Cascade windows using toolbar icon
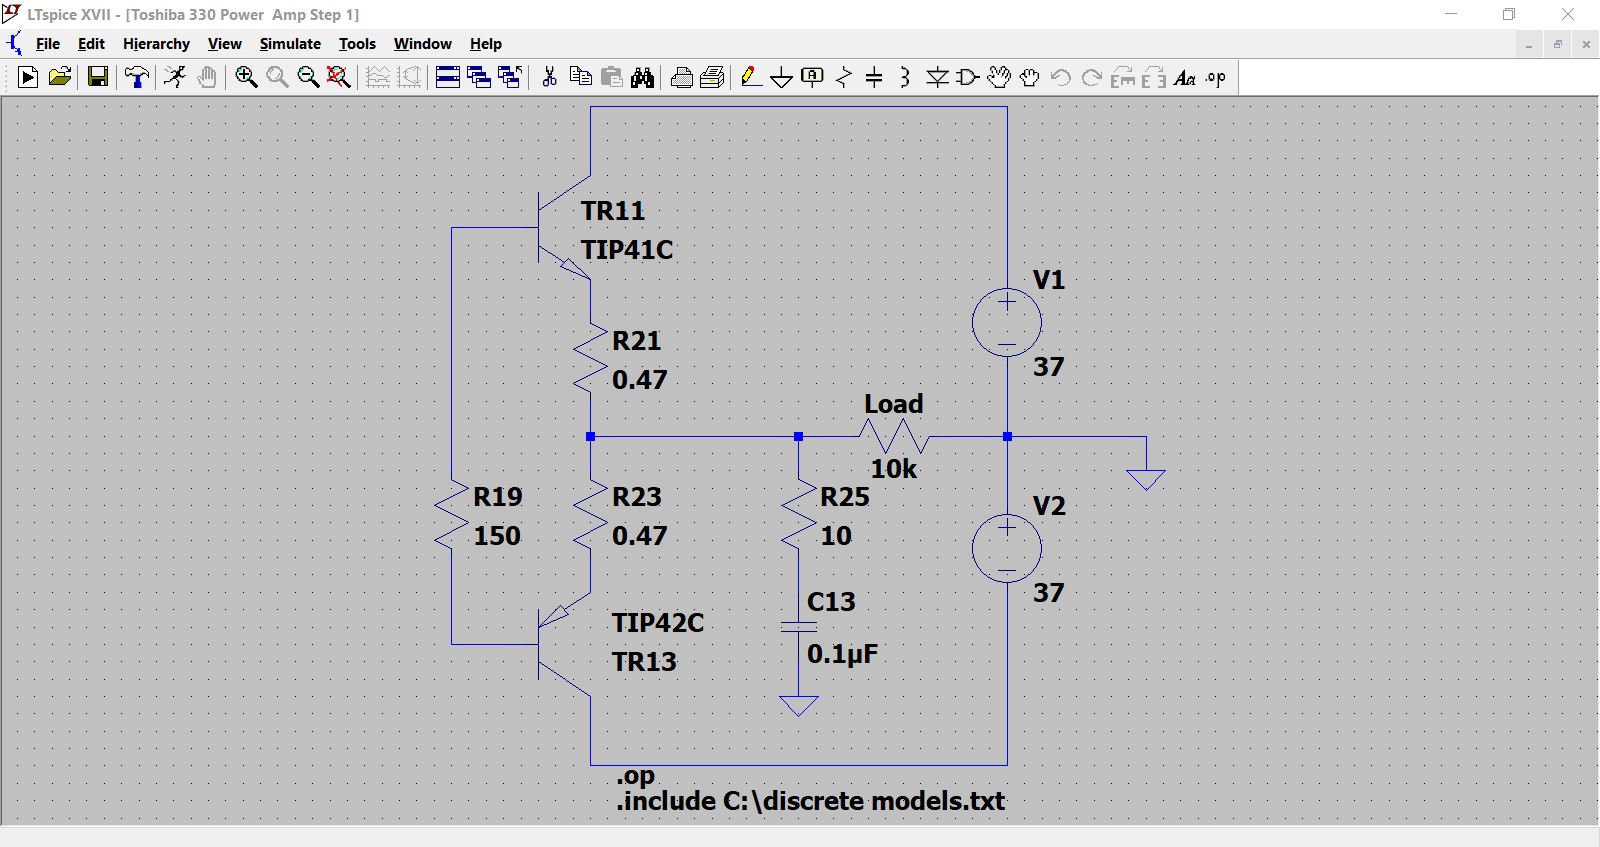The width and height of the screenshot is (1600, 847). click(479, 77)
